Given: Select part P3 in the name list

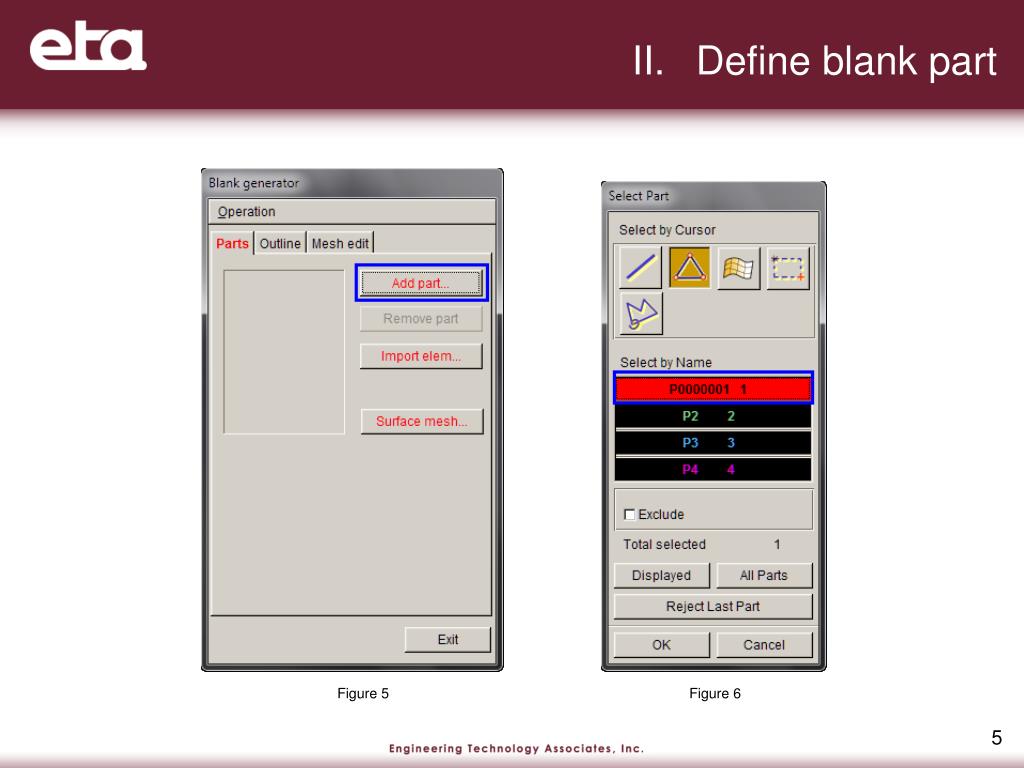Looking at the screenshot, I should 713,443.
